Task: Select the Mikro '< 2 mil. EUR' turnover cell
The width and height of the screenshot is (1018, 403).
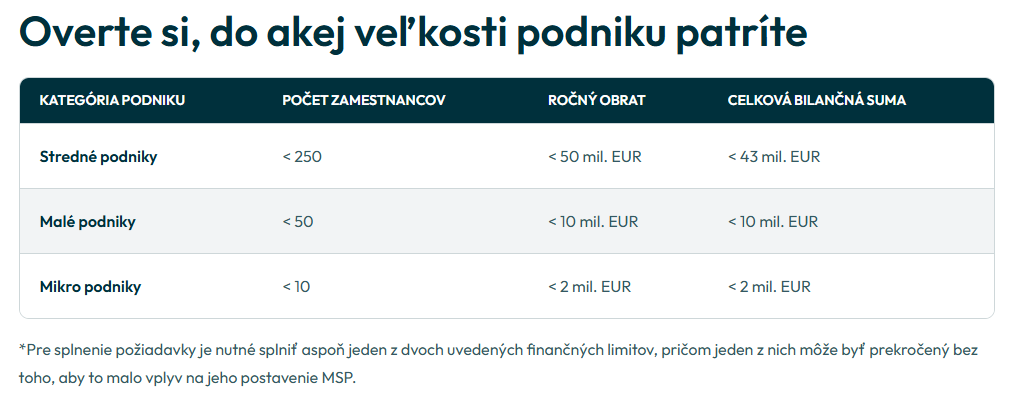Action: pyautogui.click(x=590, y=287)
